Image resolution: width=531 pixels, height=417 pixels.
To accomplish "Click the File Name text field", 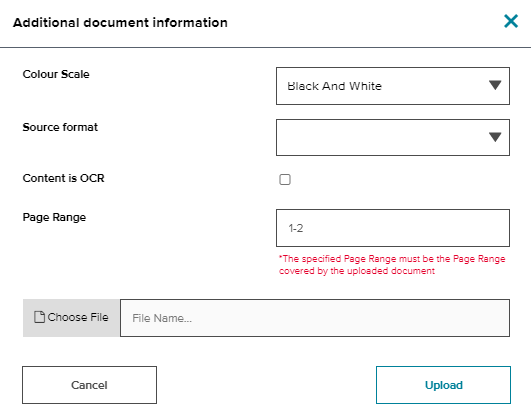I will [315, 318].
